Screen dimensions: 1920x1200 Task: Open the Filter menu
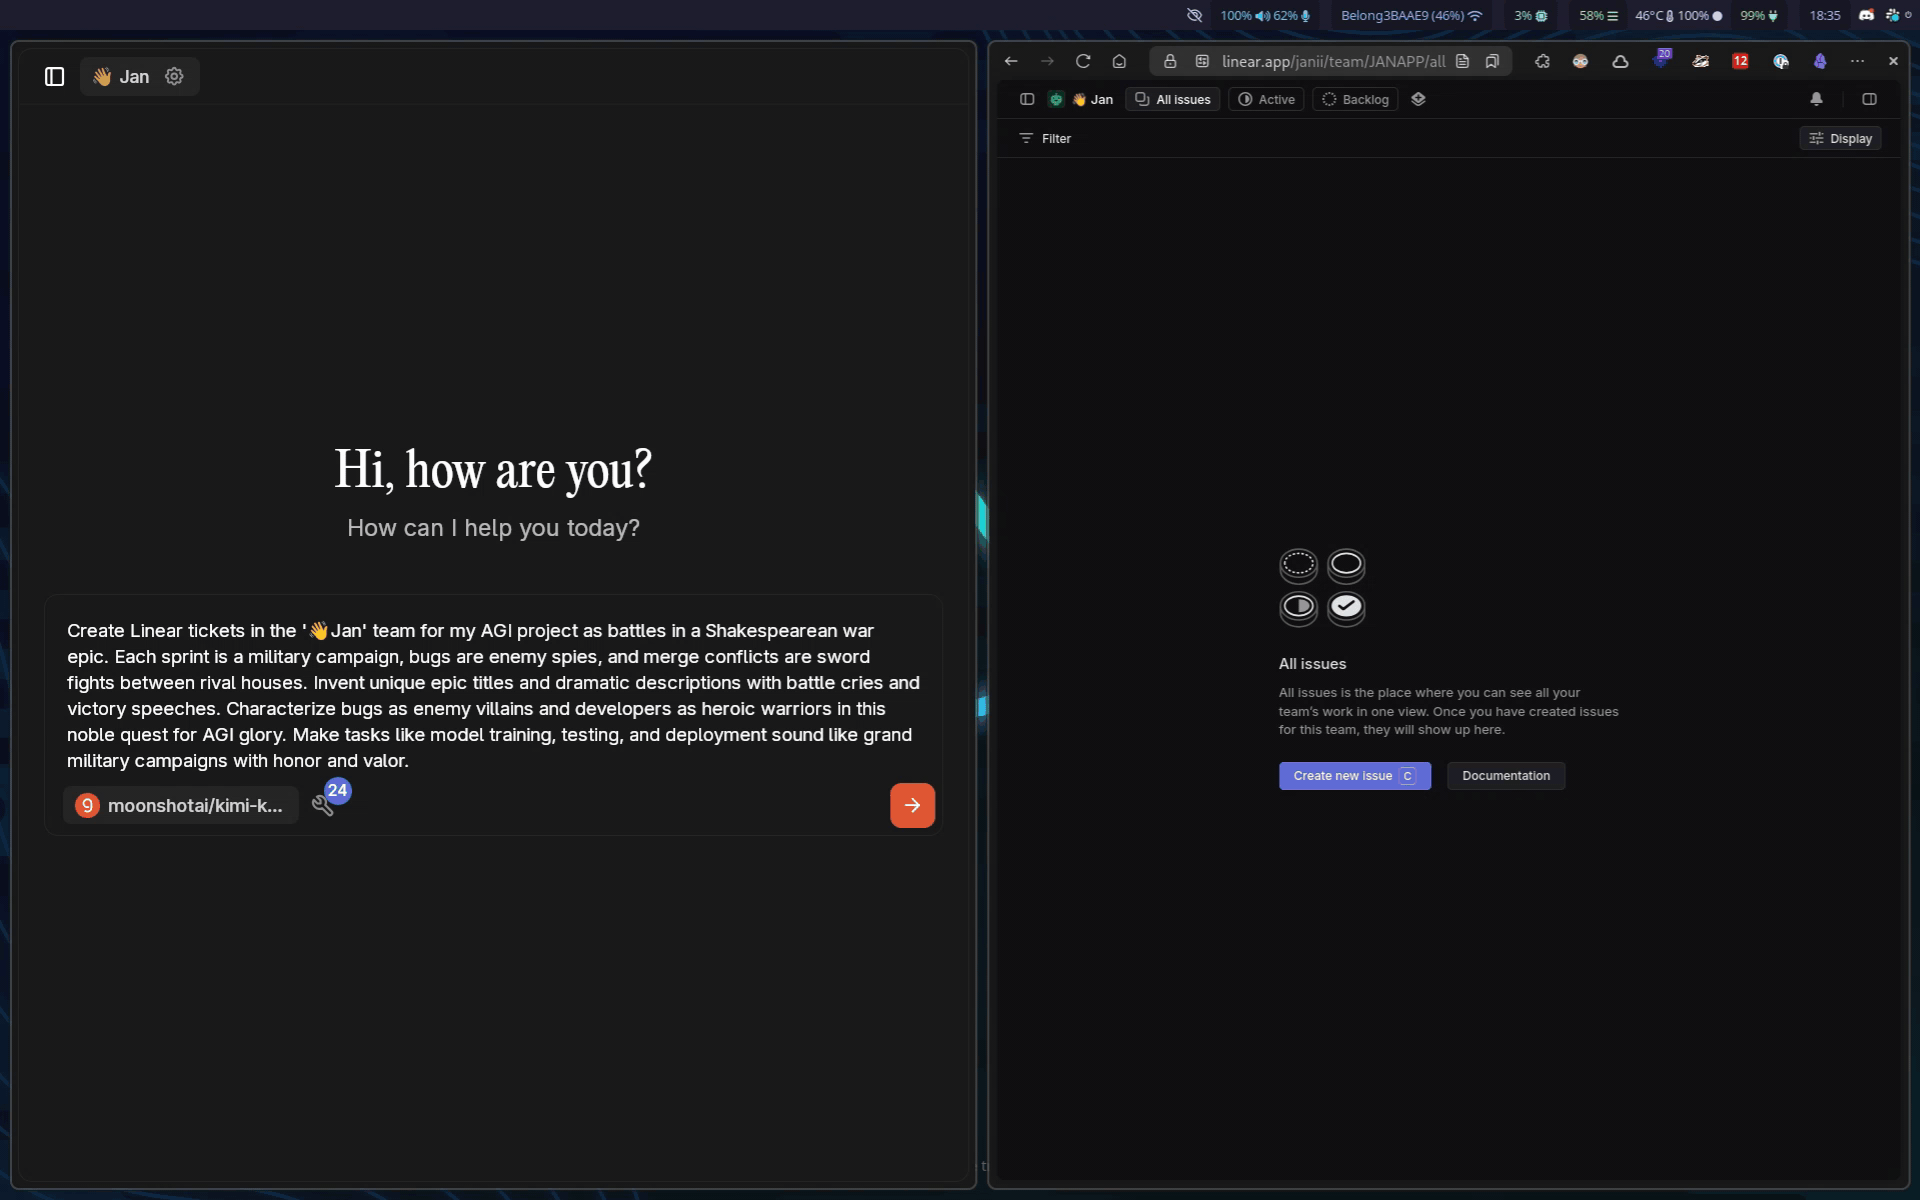point(1045,139)
